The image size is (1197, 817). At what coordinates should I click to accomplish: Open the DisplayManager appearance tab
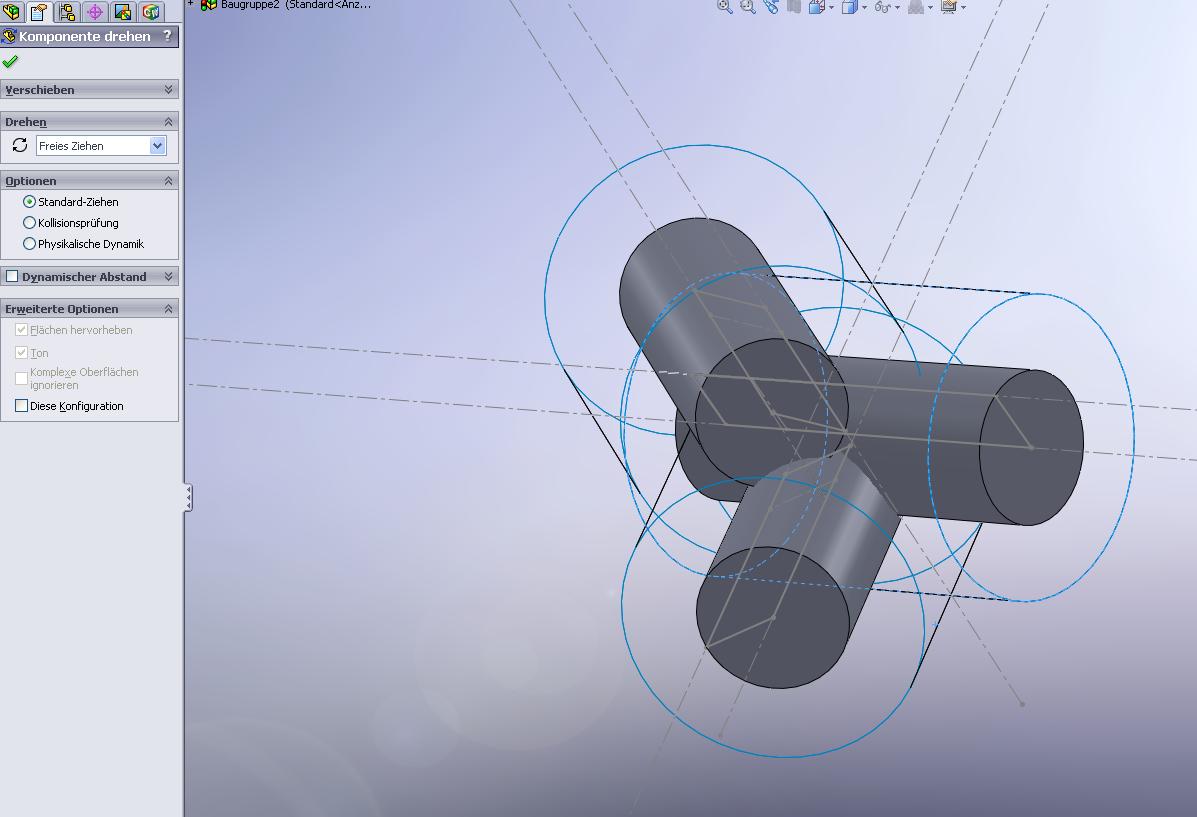coord(123,11)
